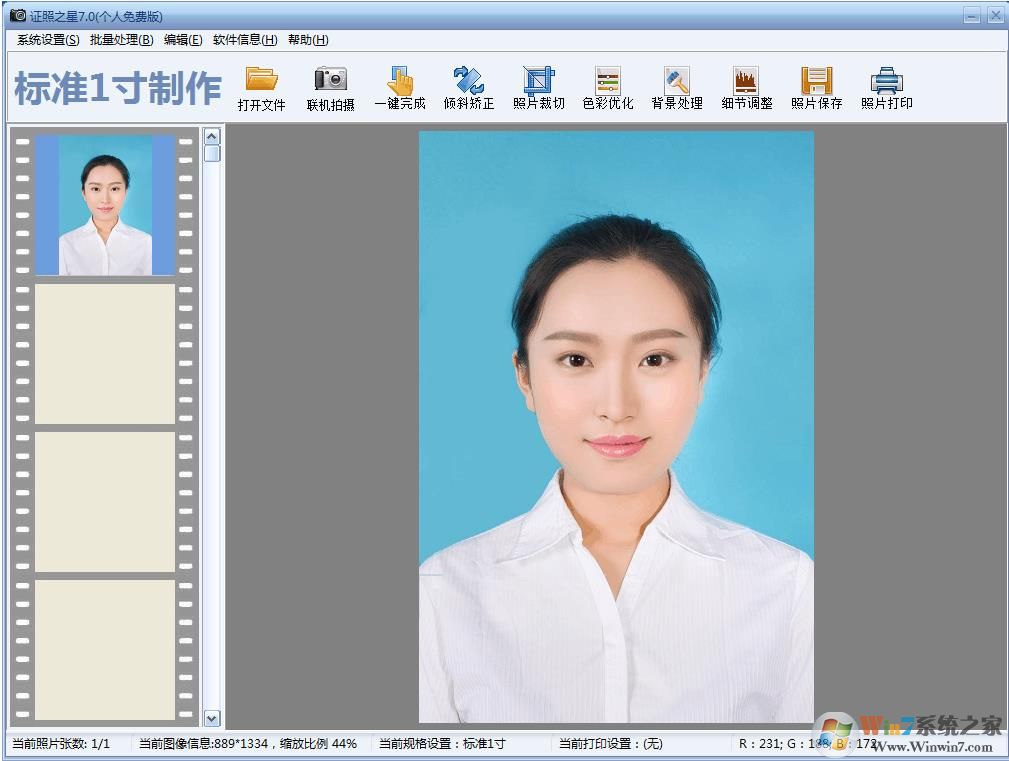The height and width of the screenshot is (761, 1009).
Task: Select the tilt correction tool 倾斜矫正
Action: pyautogui.click(x=468, y=88)
